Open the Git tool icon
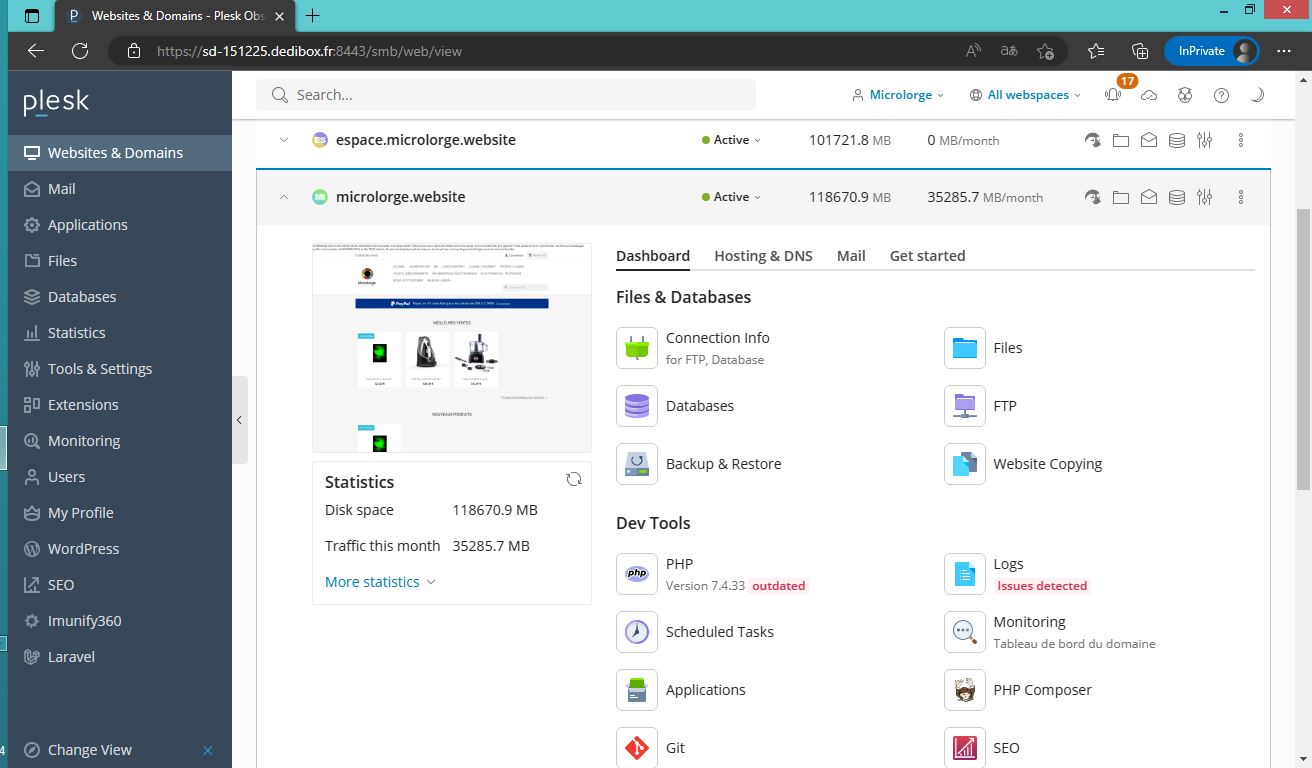1312x768 pixels. [637, 747]
